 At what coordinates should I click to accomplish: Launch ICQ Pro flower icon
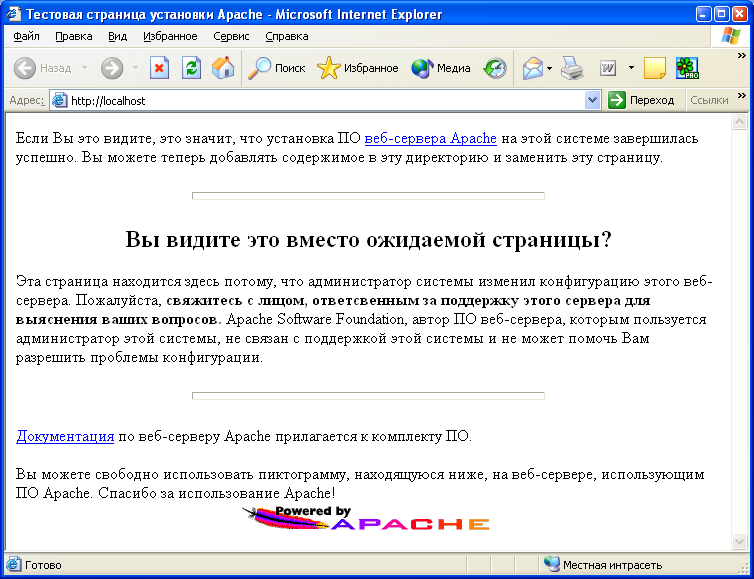point(687,68)
